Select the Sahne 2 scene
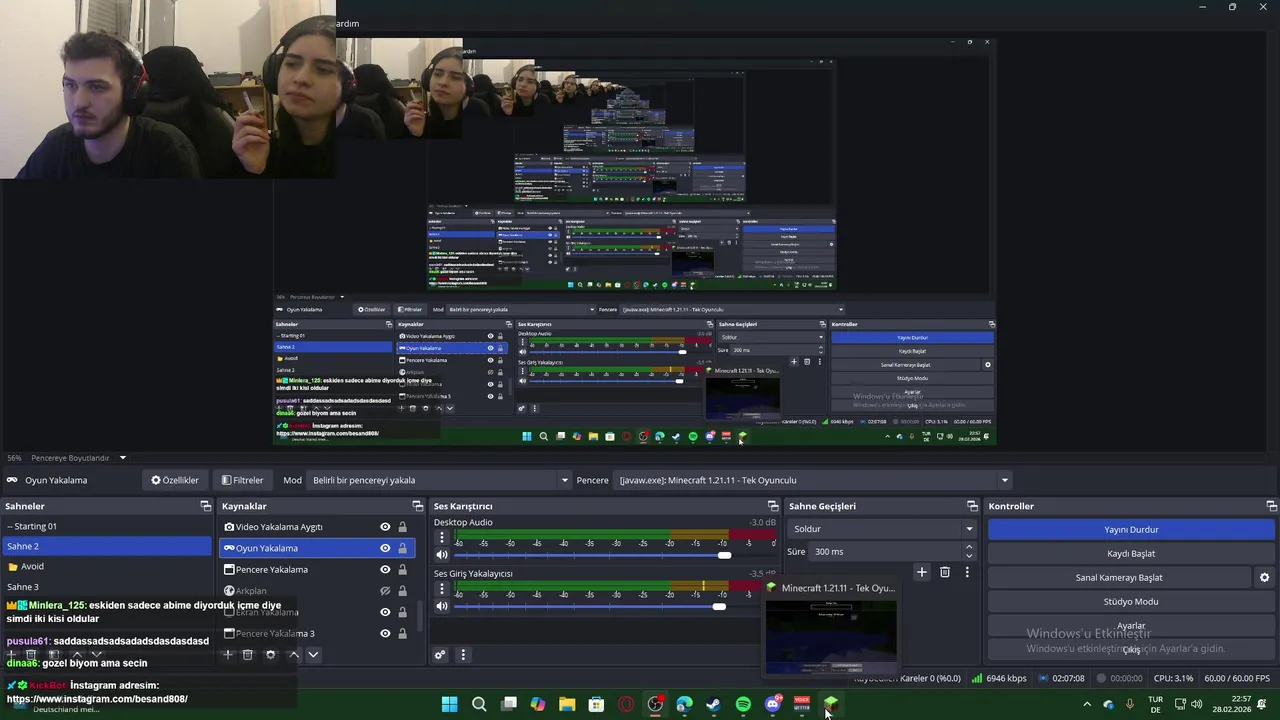This screenshot has width=1280, height=720. coord(107,546)
